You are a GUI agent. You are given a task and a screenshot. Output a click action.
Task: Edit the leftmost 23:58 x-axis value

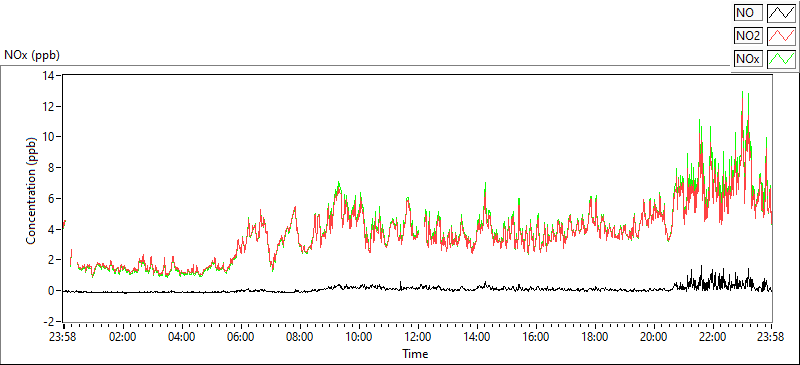[64, 337]
